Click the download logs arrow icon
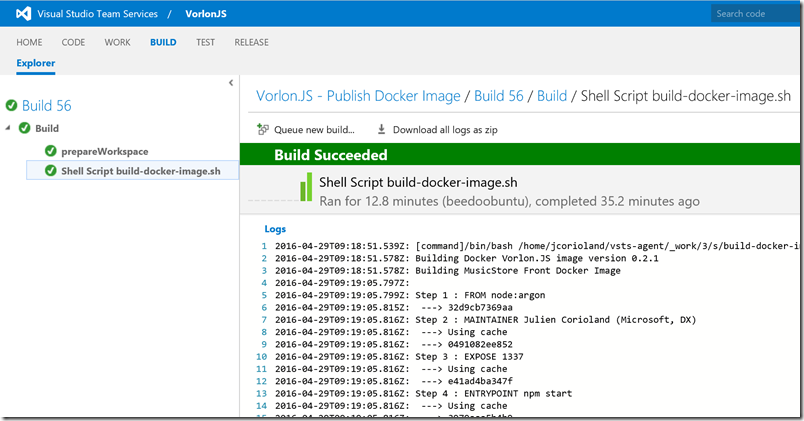The width and height of the screenshot is (804, 421). tap(381, 129)
